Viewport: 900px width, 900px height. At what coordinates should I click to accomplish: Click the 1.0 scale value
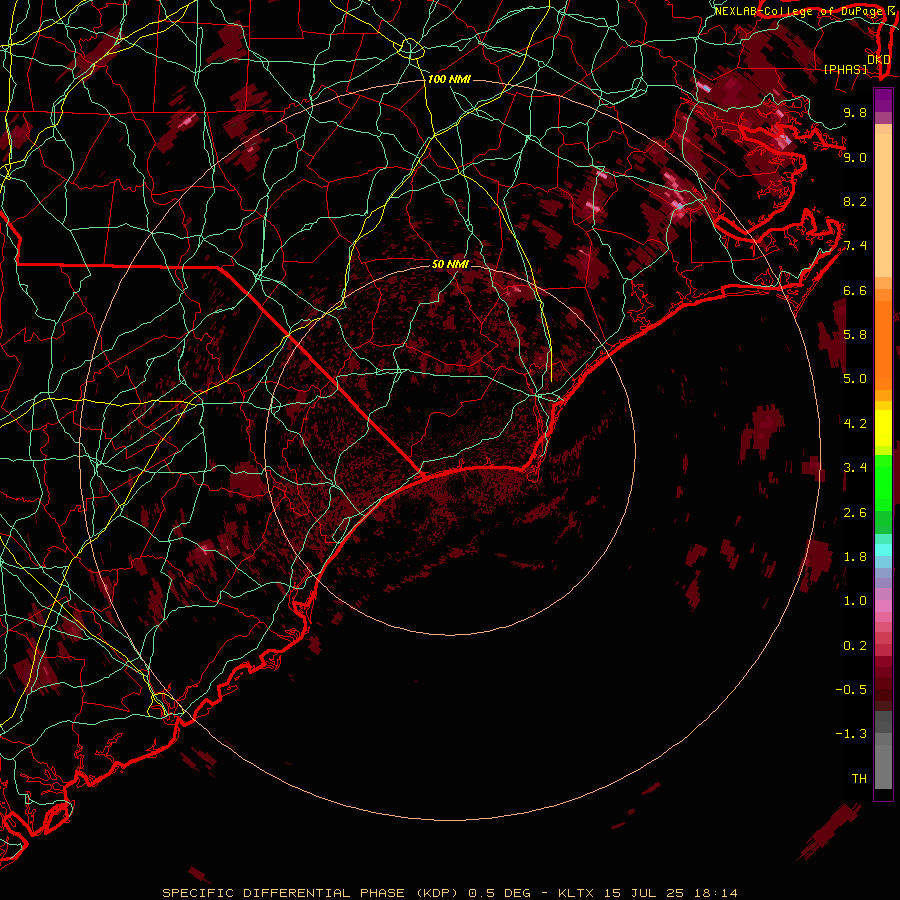click(x=855, y=601)
